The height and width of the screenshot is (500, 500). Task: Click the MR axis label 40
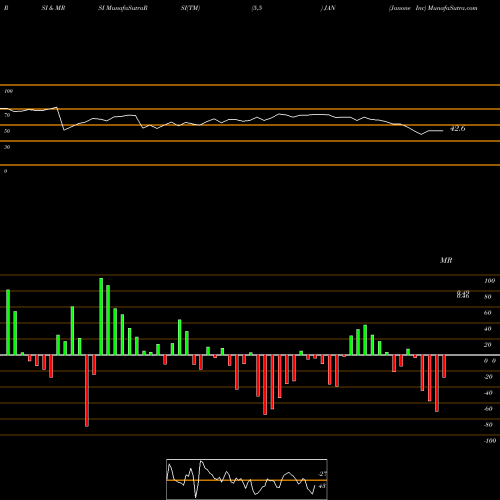coord(488,329)
